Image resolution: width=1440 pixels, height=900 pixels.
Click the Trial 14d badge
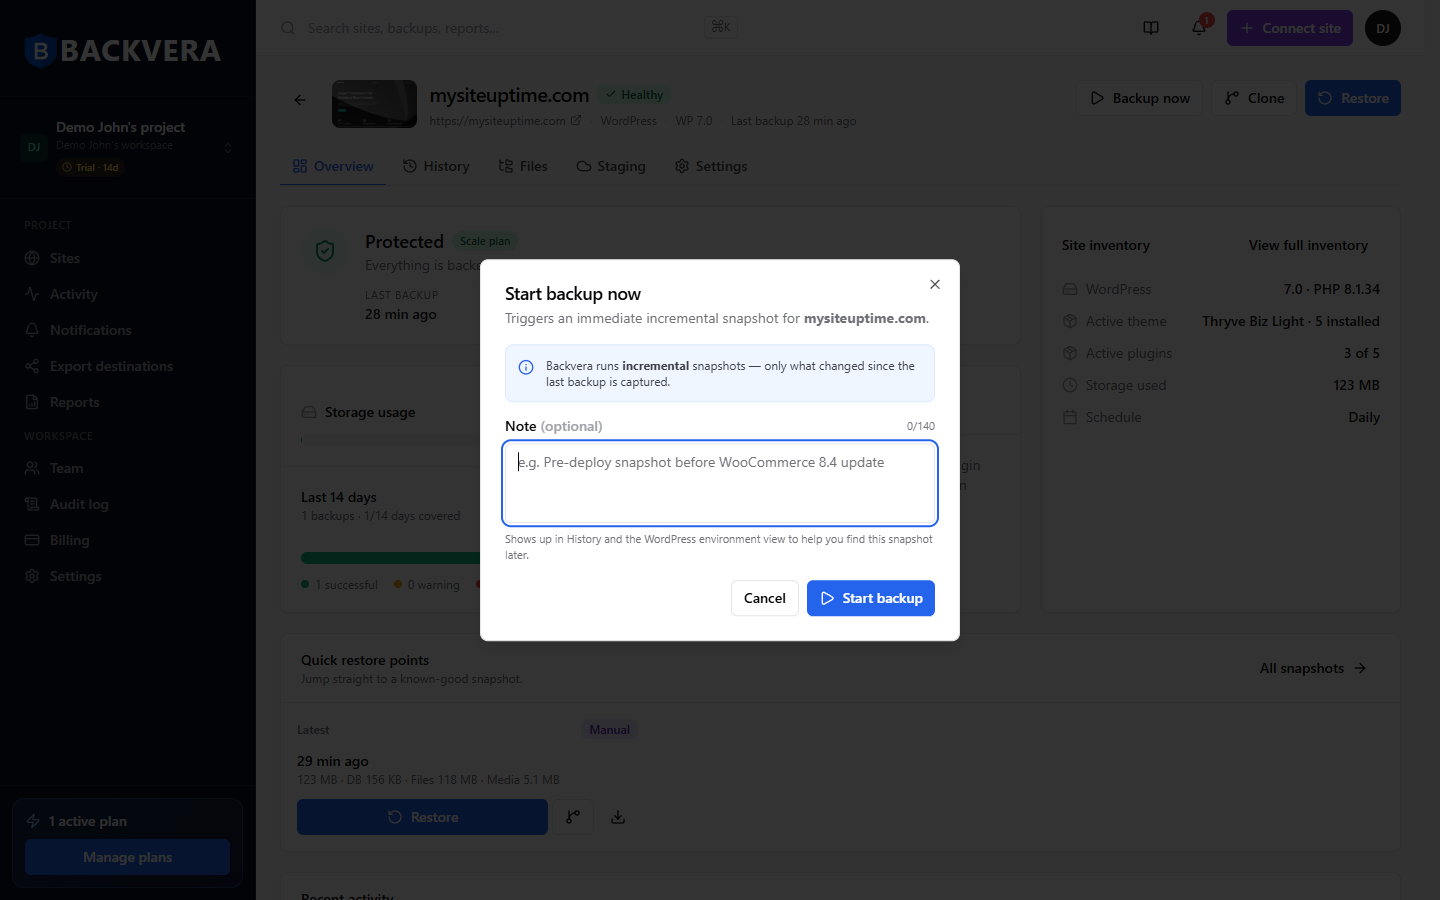(90, 167)
